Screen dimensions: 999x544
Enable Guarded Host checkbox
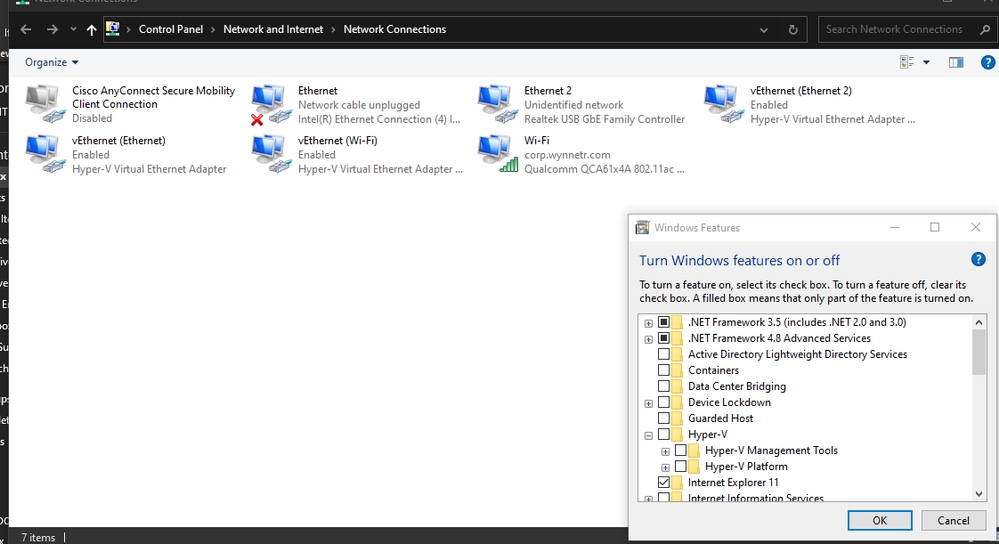point(663,419)
